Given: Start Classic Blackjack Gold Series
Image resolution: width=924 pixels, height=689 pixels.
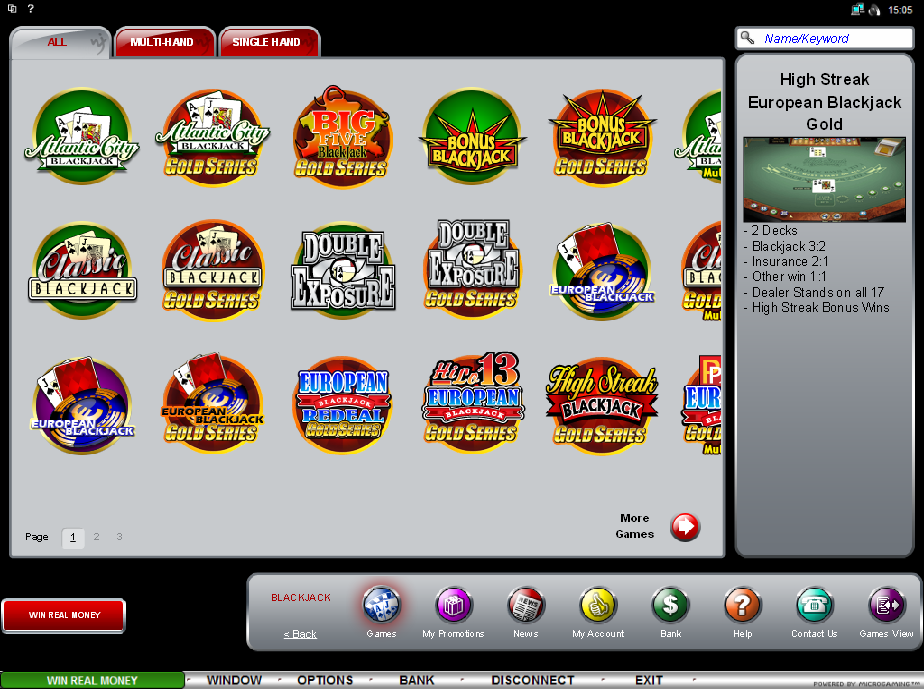Looking at the screenshot, I should pos(213,271).
